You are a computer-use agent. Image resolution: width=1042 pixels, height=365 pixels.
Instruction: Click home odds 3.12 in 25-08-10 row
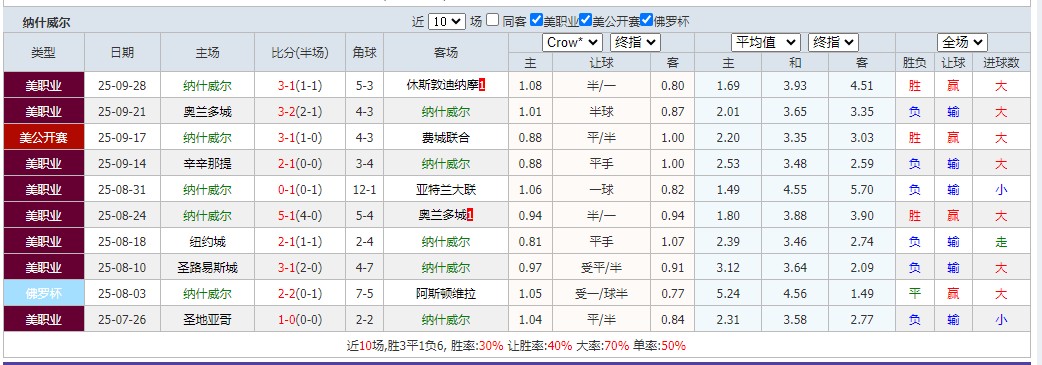[729, 267]
